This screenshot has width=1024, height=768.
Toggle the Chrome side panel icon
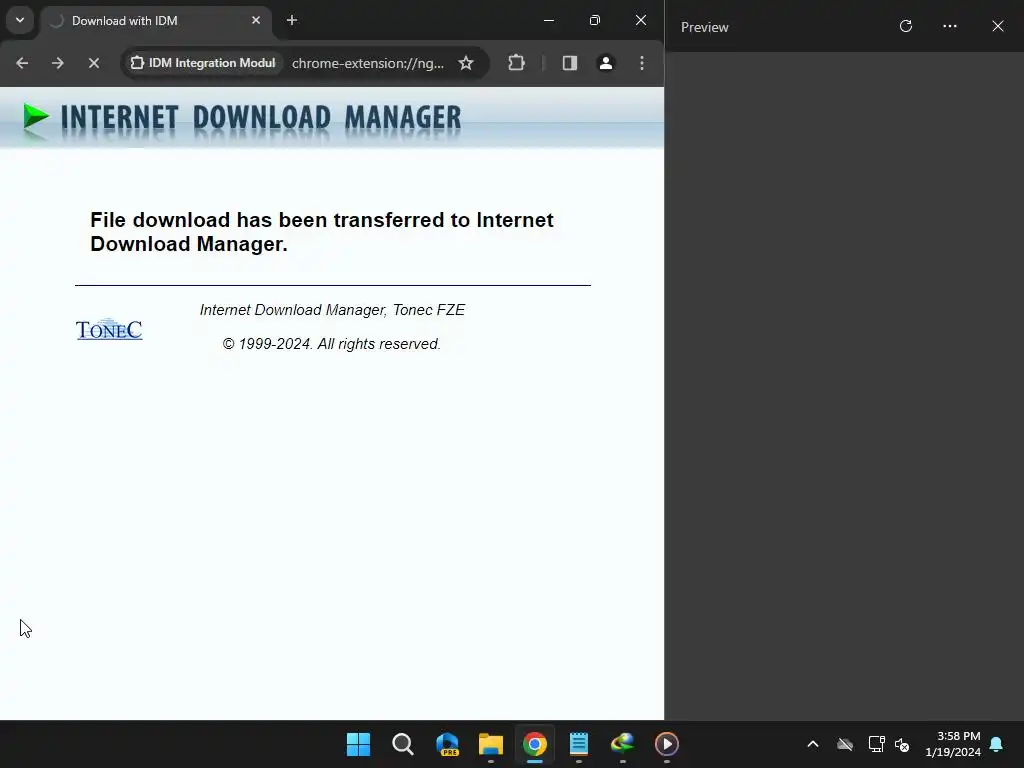click(569, 63)
